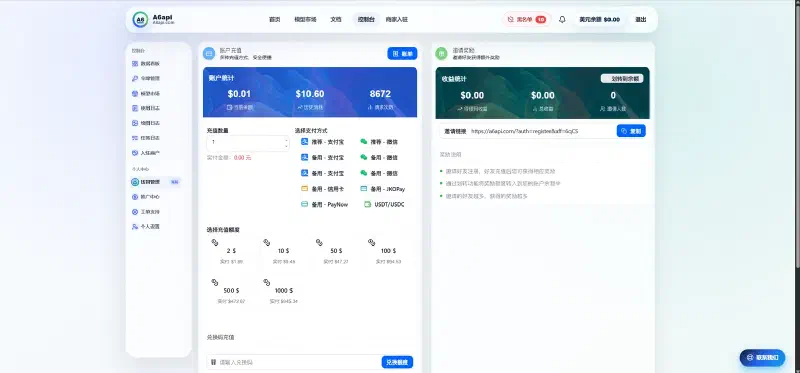Choose 推荐 - 微信 payment method

379,142
